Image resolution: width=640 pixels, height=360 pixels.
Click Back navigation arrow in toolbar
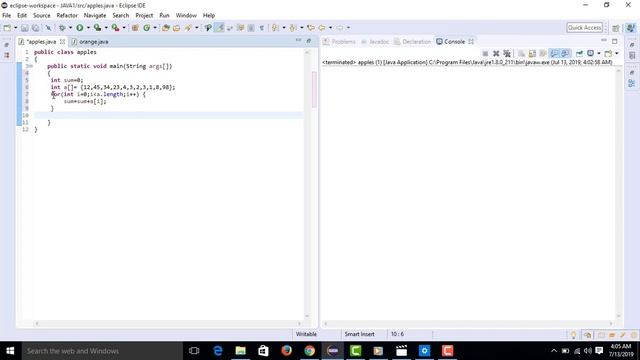tap(322, 28)
